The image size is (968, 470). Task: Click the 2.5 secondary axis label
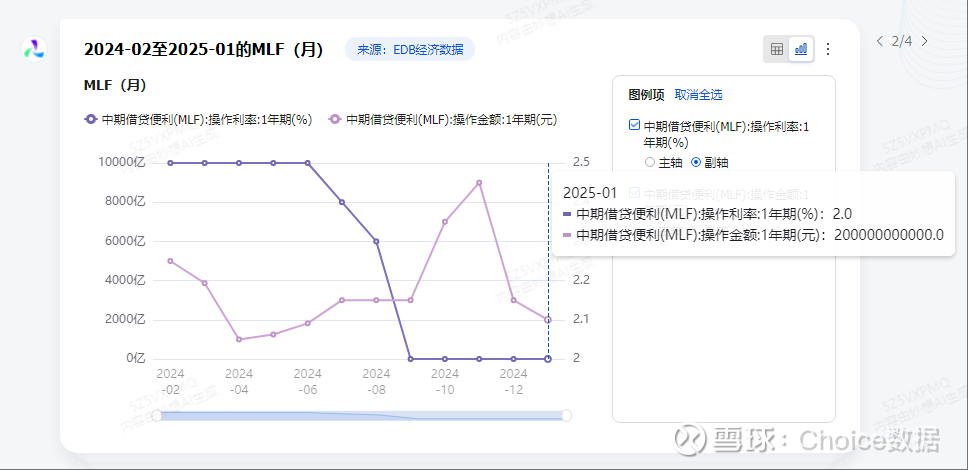(x=581, y=162)
